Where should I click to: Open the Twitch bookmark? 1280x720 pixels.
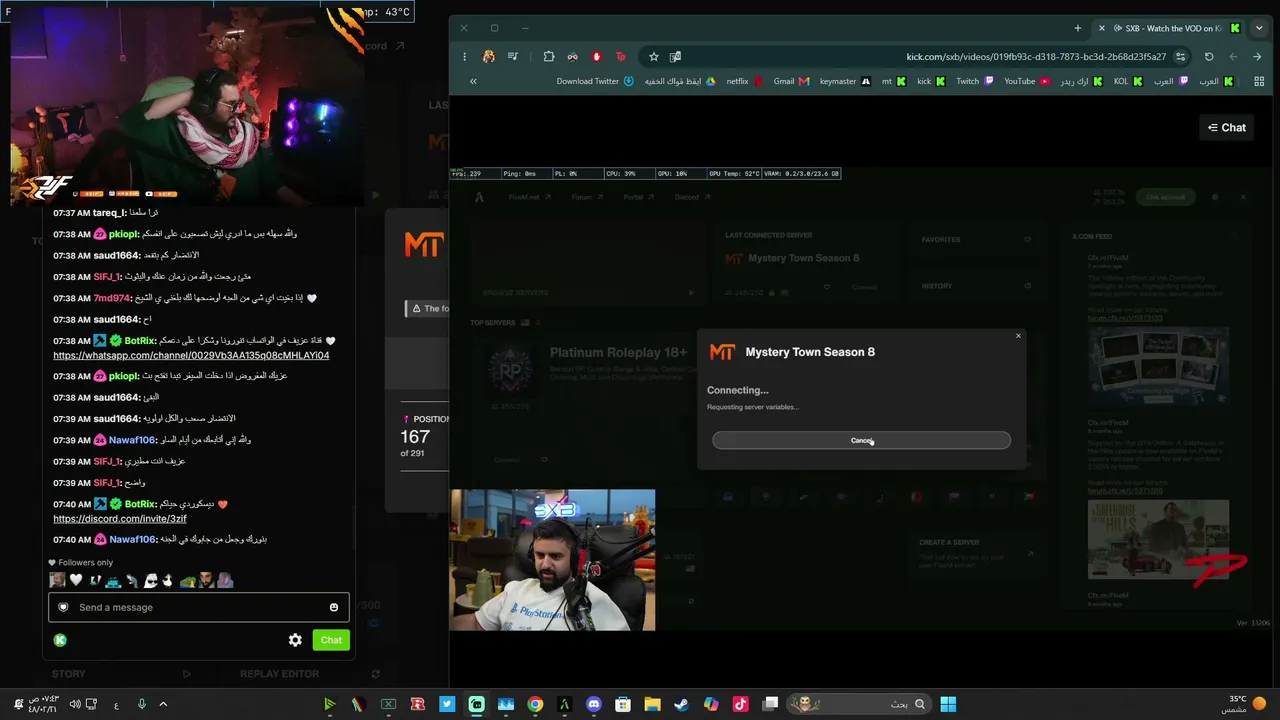click(974, 81)
